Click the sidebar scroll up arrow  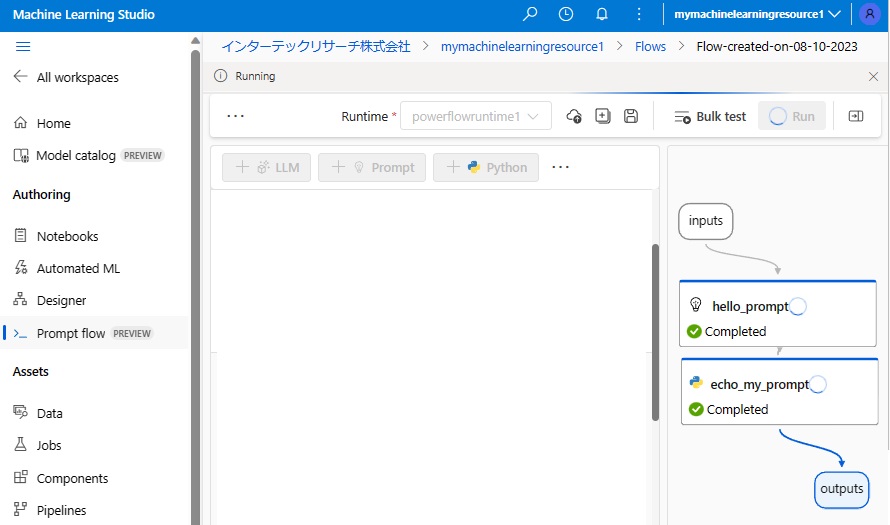195,41
